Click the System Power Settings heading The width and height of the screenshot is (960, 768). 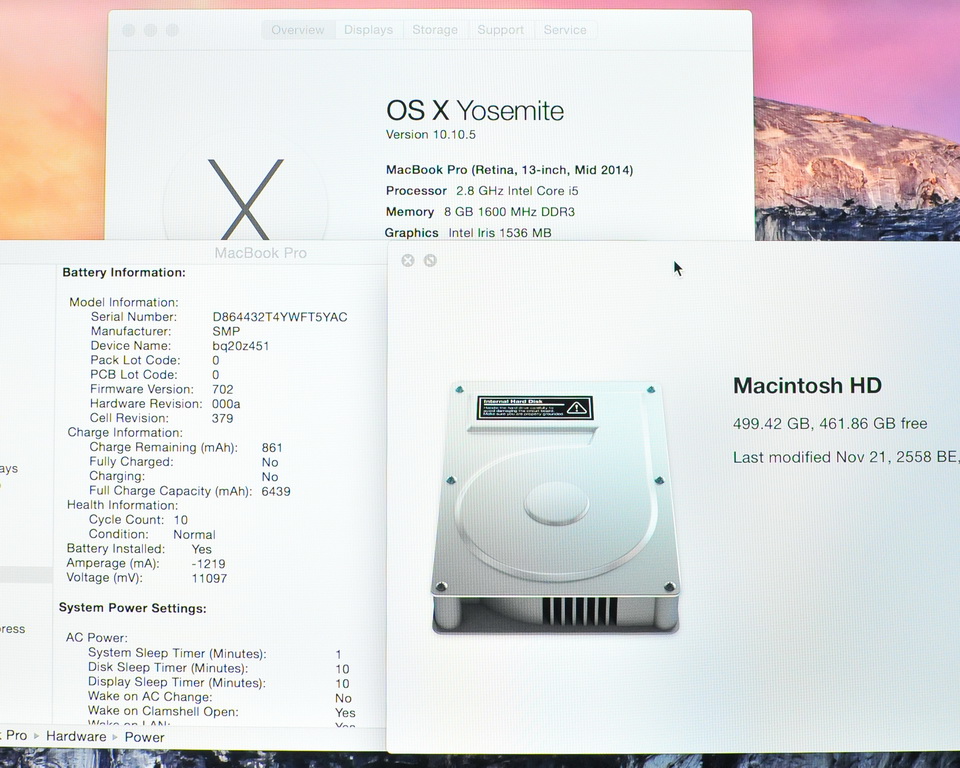[x=132, y=608]
